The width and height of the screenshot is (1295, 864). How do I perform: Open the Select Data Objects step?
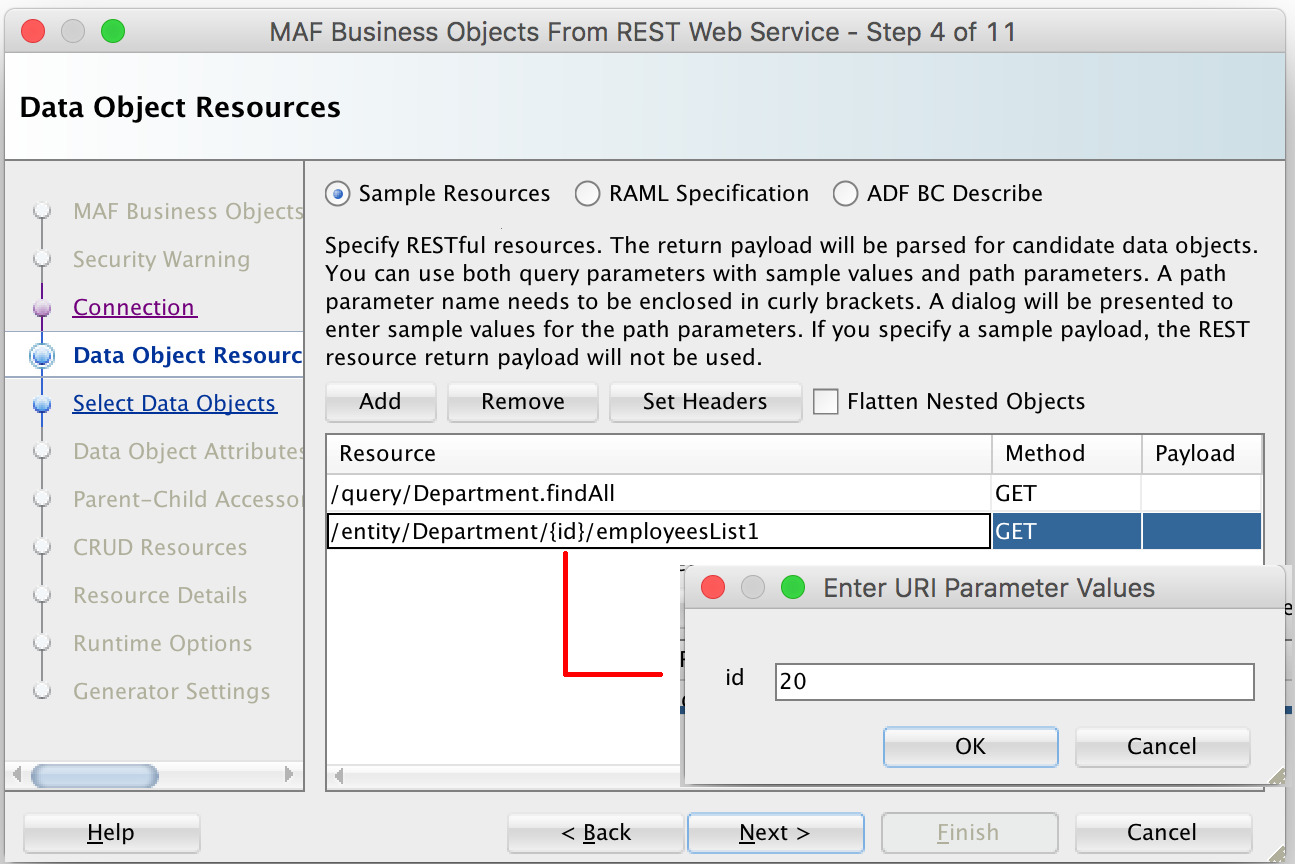[x=175, y=403]
